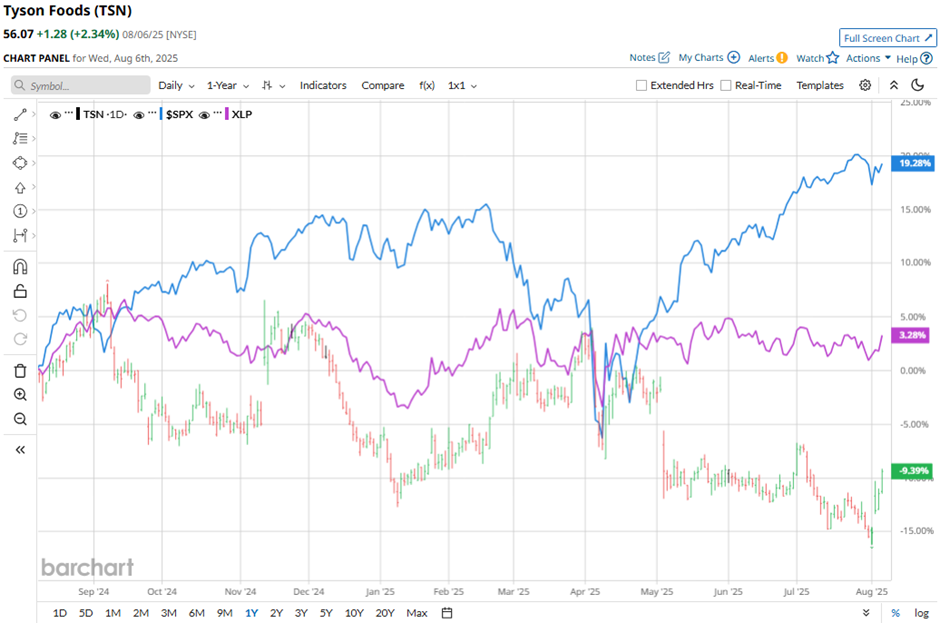
Task: Click the blue $SPX color swatch
Action: pos(161,114)
